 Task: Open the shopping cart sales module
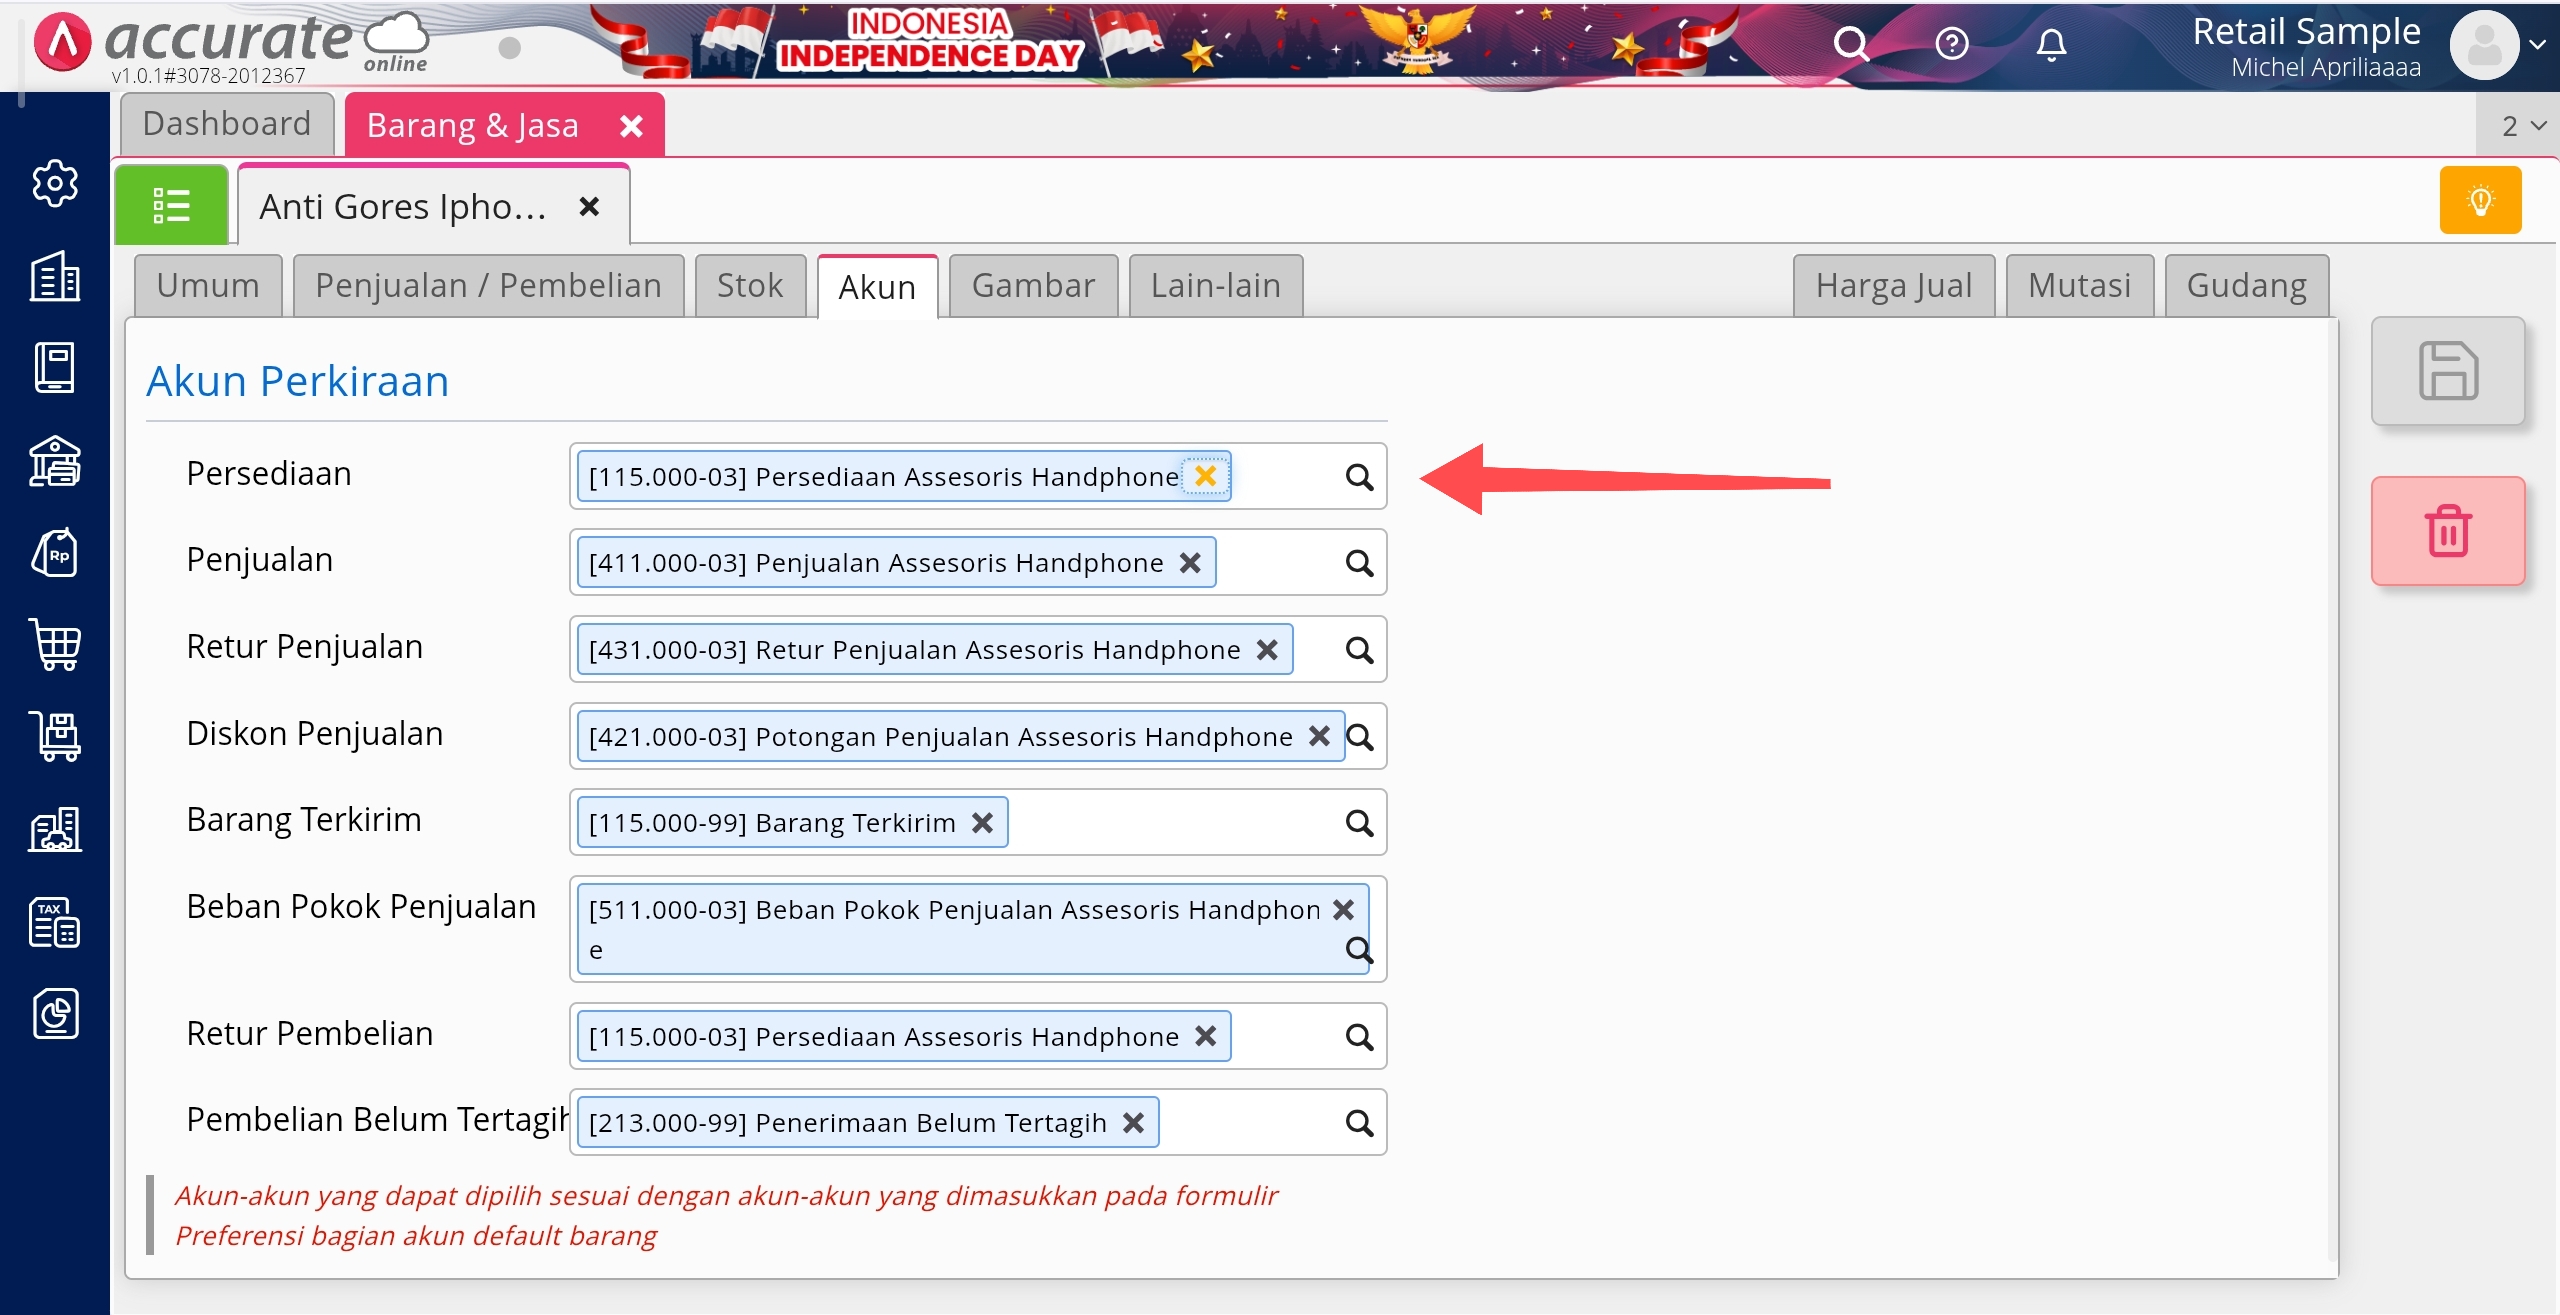coord(55,645)
